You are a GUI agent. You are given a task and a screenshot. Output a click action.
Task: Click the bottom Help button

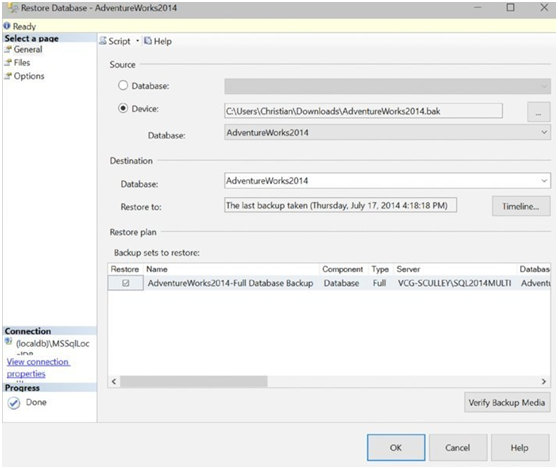tap(520, 448)
